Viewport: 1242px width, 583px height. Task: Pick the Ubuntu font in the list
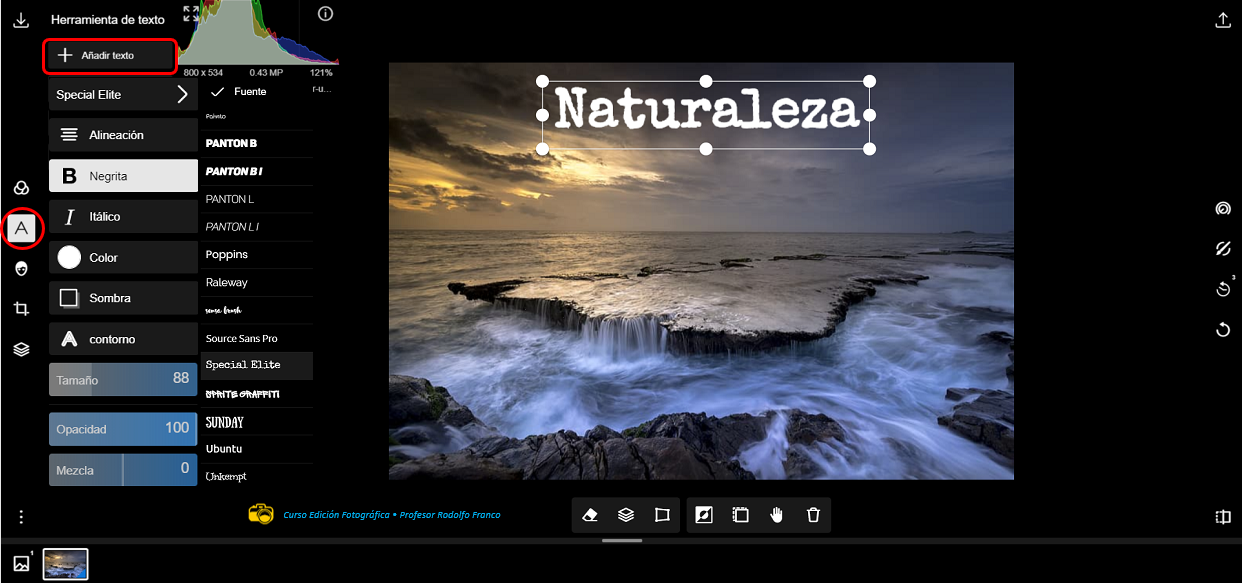pyautogui.click(x=224, y=449)
